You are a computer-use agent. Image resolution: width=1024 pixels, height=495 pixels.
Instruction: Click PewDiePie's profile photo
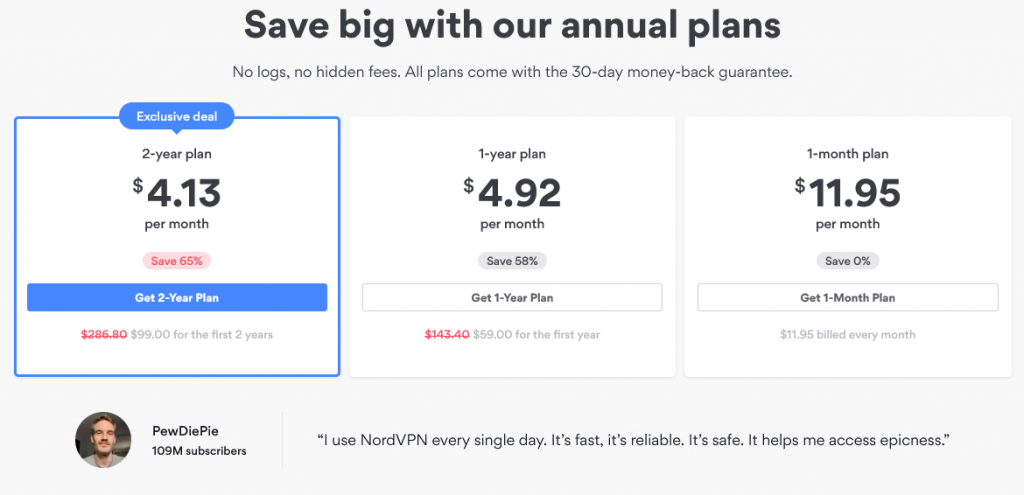pyautogui.click(x=103, y=439)
